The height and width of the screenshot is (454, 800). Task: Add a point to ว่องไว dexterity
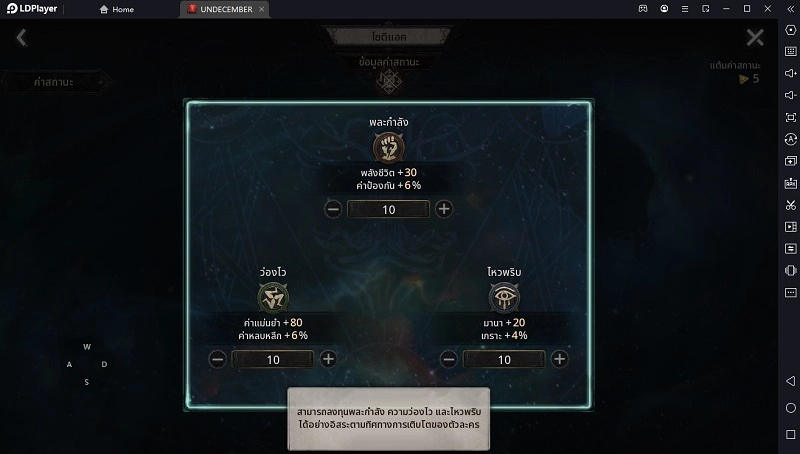coord(328,359)
